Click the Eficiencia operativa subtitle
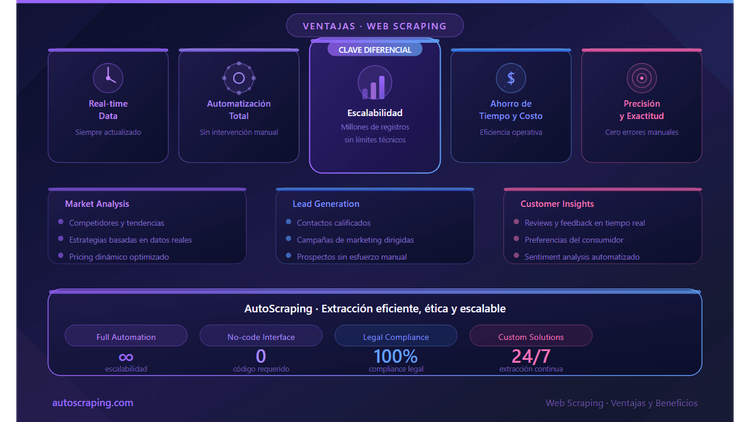Viewport: 750px width, 422px height. [511, 132]
